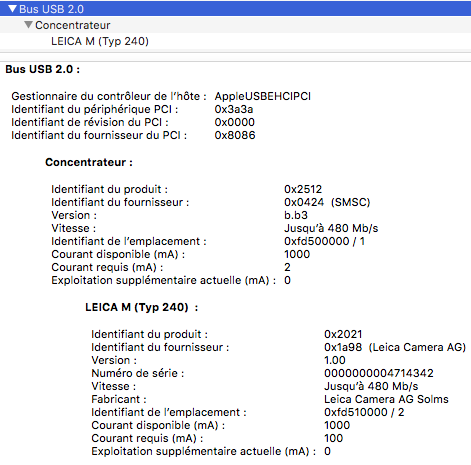Click the hub 'Courant disponible (mA)' value 1000
This screenshot has width=471, height=465.
[297, 254]
